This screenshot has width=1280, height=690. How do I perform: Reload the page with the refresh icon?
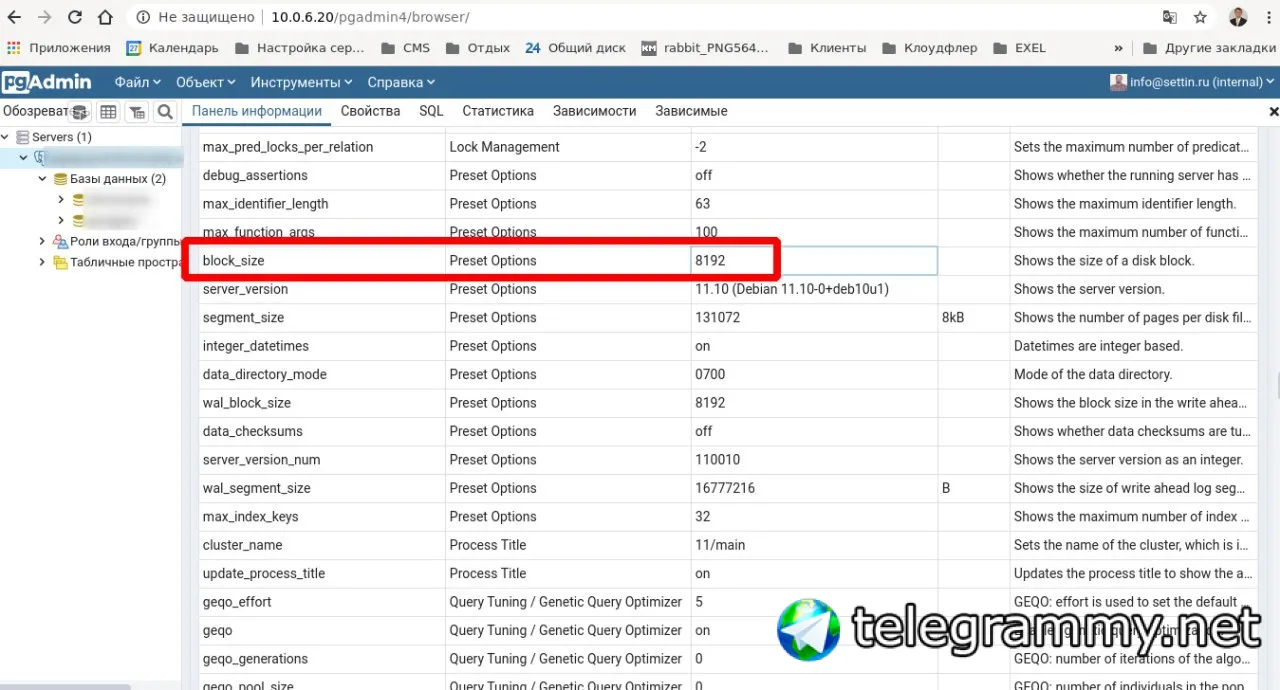pyautogui.click(x=75, y=18)
